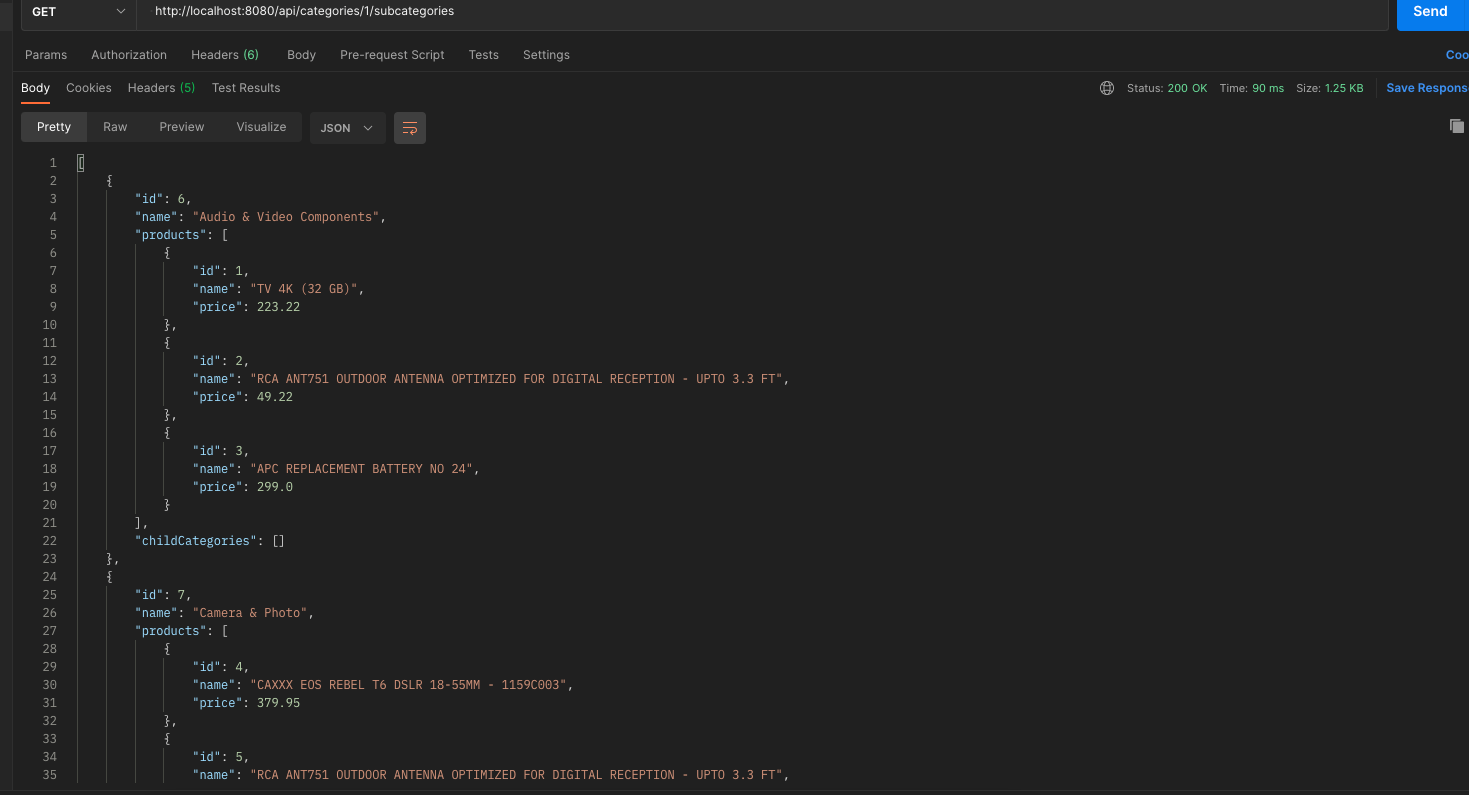This screenshot has height=795, width=1469.
Task: Click "APC REPLACEMENT BATTERY NO 24" string
Action: (x=361, y=469)
